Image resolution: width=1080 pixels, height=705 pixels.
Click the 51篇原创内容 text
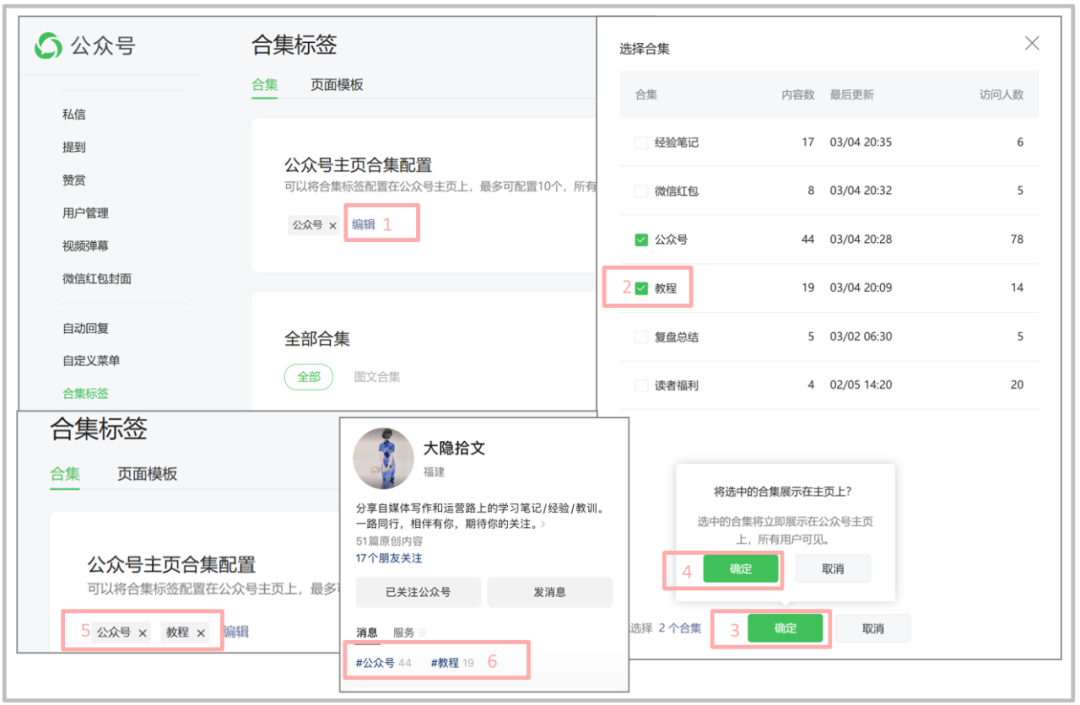[389, 541]
